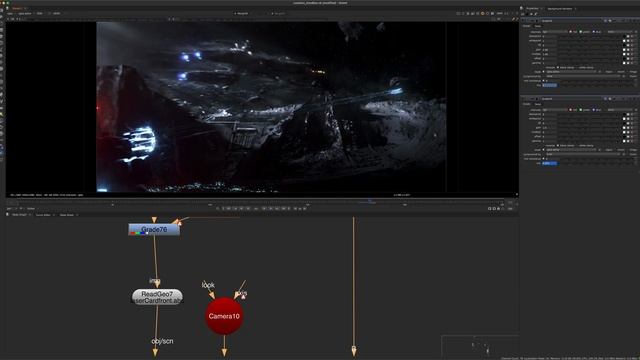
Task: Open the Dope Sheet tab
Action: [x=67, y=215]
